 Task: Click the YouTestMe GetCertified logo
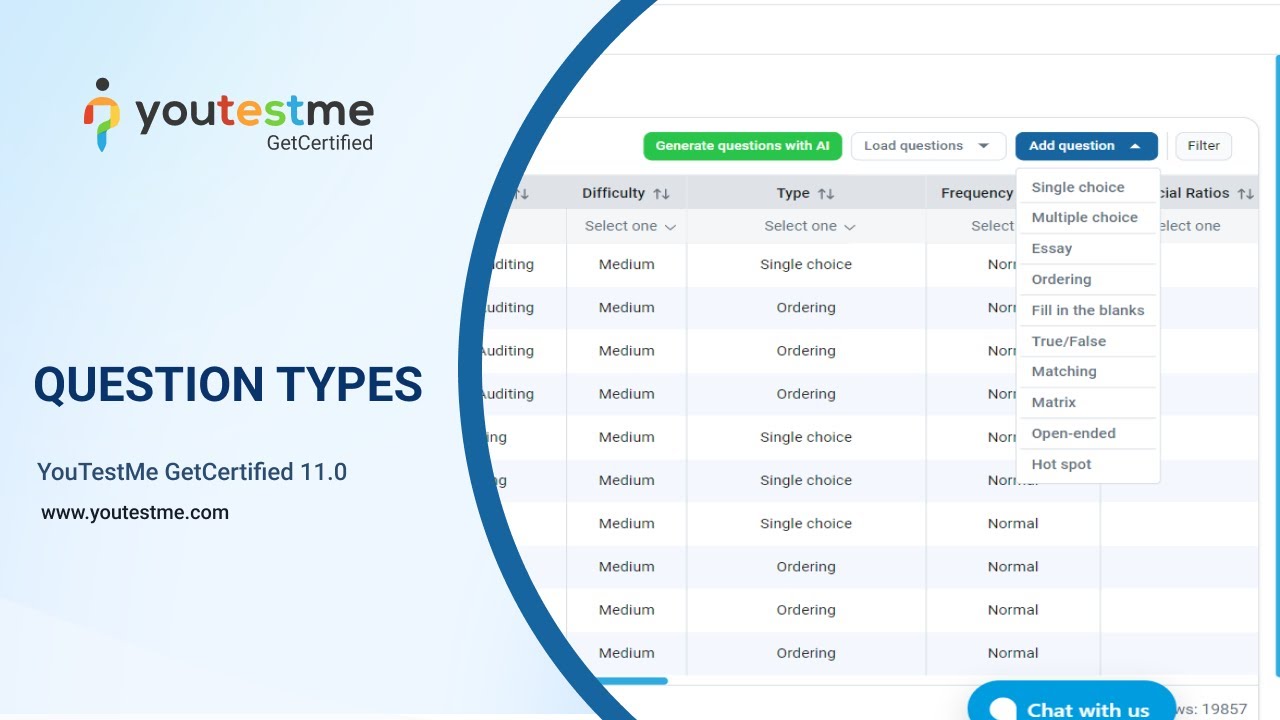228,115
